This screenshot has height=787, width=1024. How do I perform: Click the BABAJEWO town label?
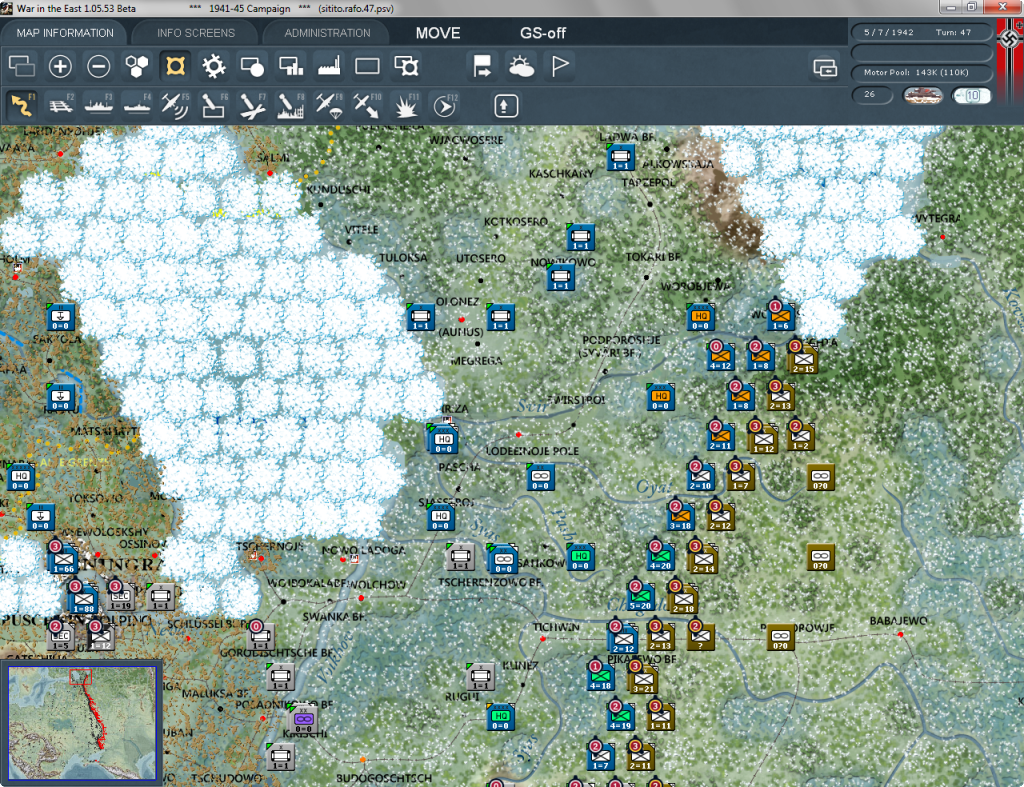point(898,620)
